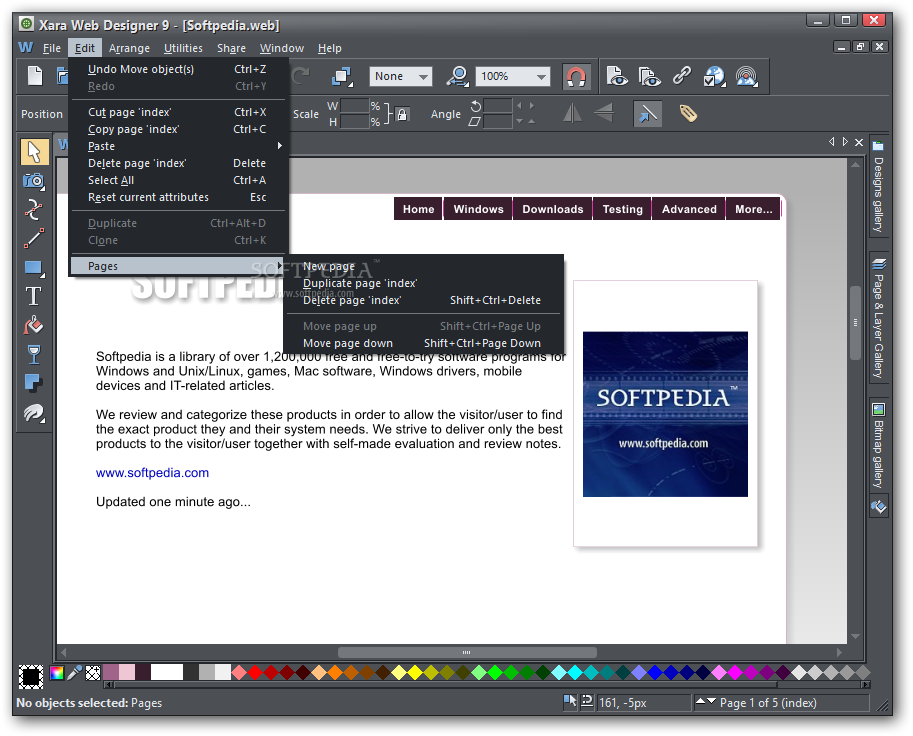Image resolution: width=913 pixels, height=736 pixels.
Task: Open the Bitmap gallery tab
Action: click(878, 445)
